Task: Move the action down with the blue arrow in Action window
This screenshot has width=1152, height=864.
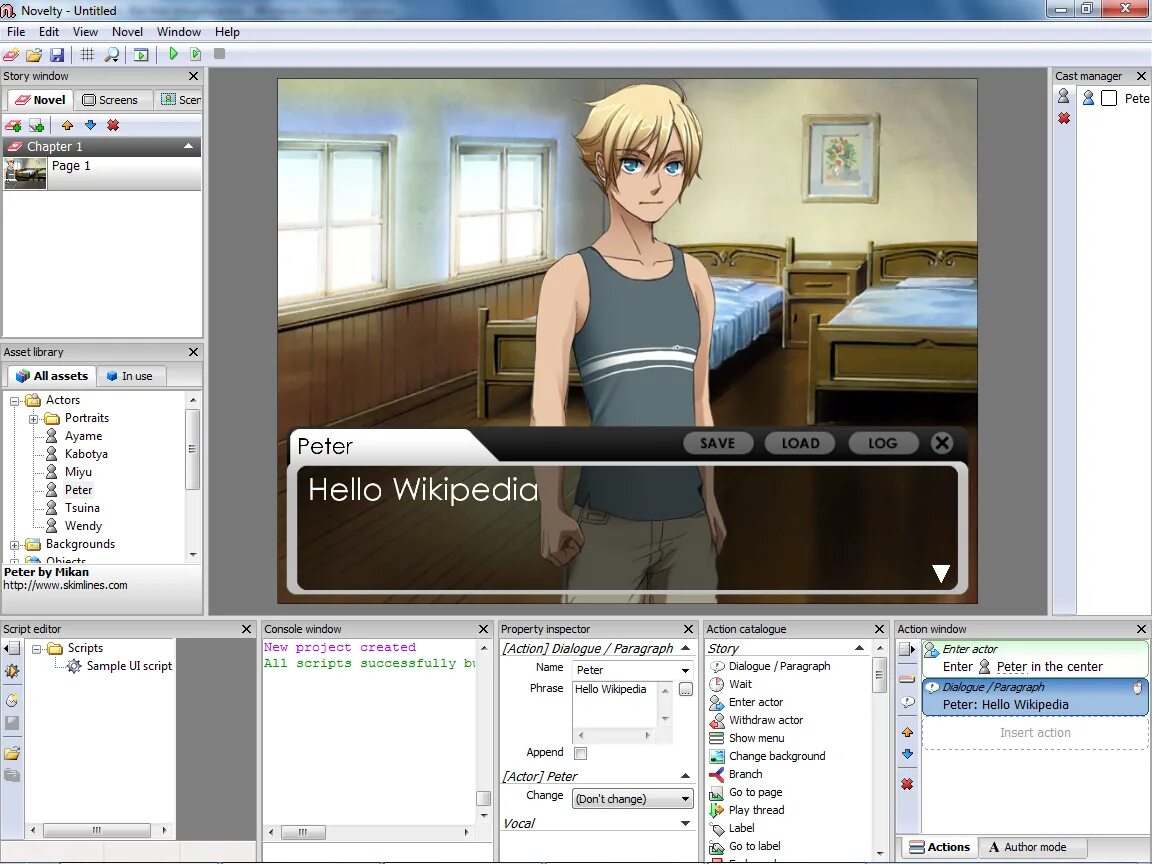Action: (x=908, y=754)
